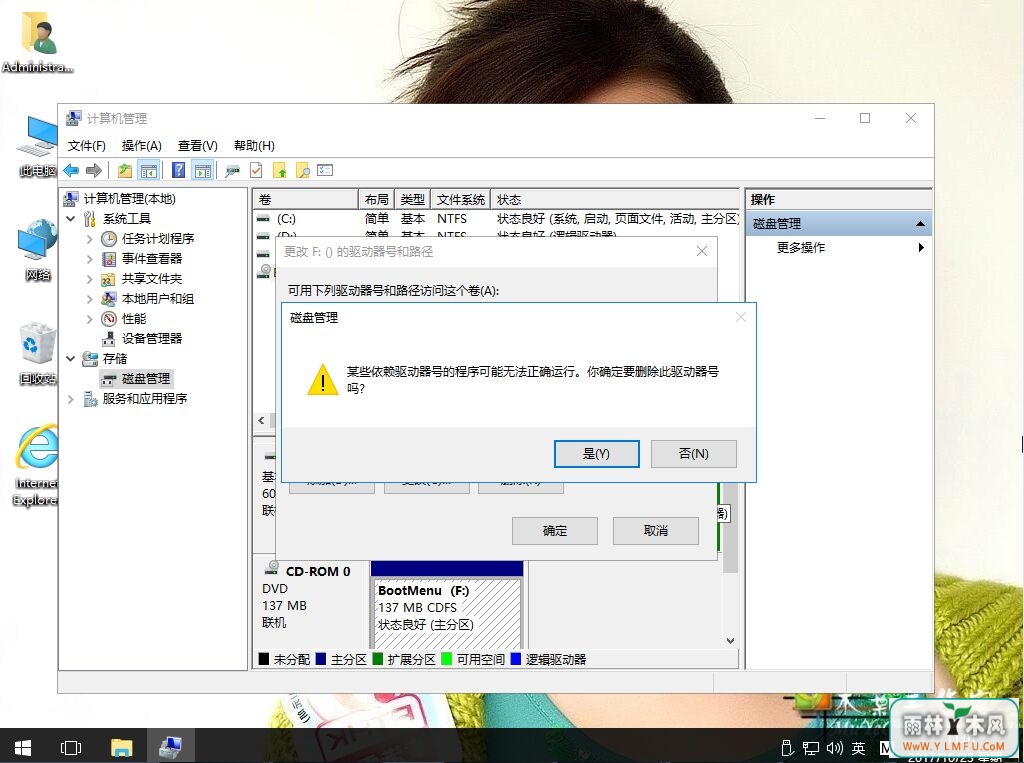Collapse the 存储 tree node

point(71,358)
